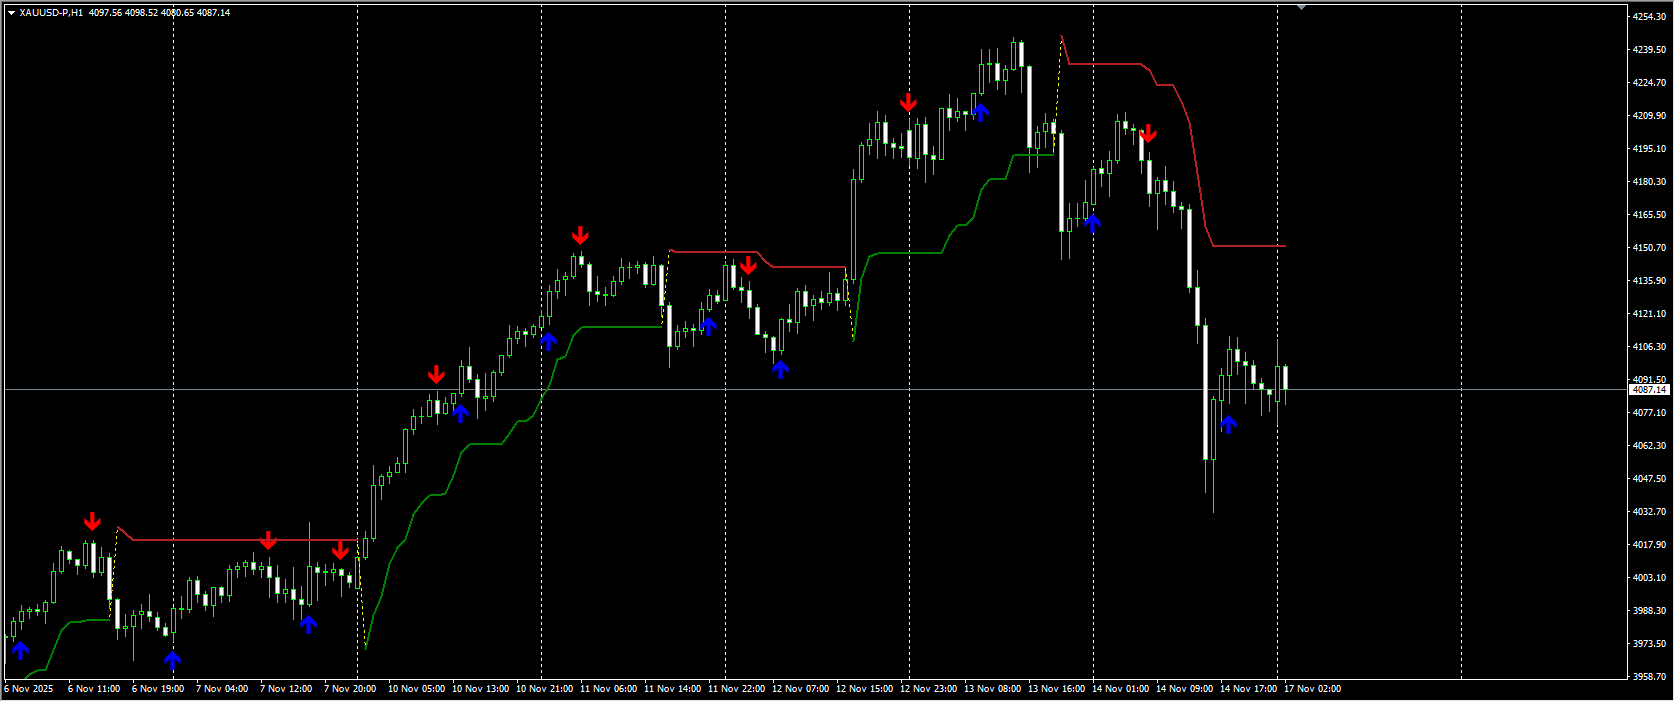Viewport: 1675px width, 702px height.
Task: Click the time axis label 10 Nov 21:00
Action: pyautogui.click(x=544, y=689)
